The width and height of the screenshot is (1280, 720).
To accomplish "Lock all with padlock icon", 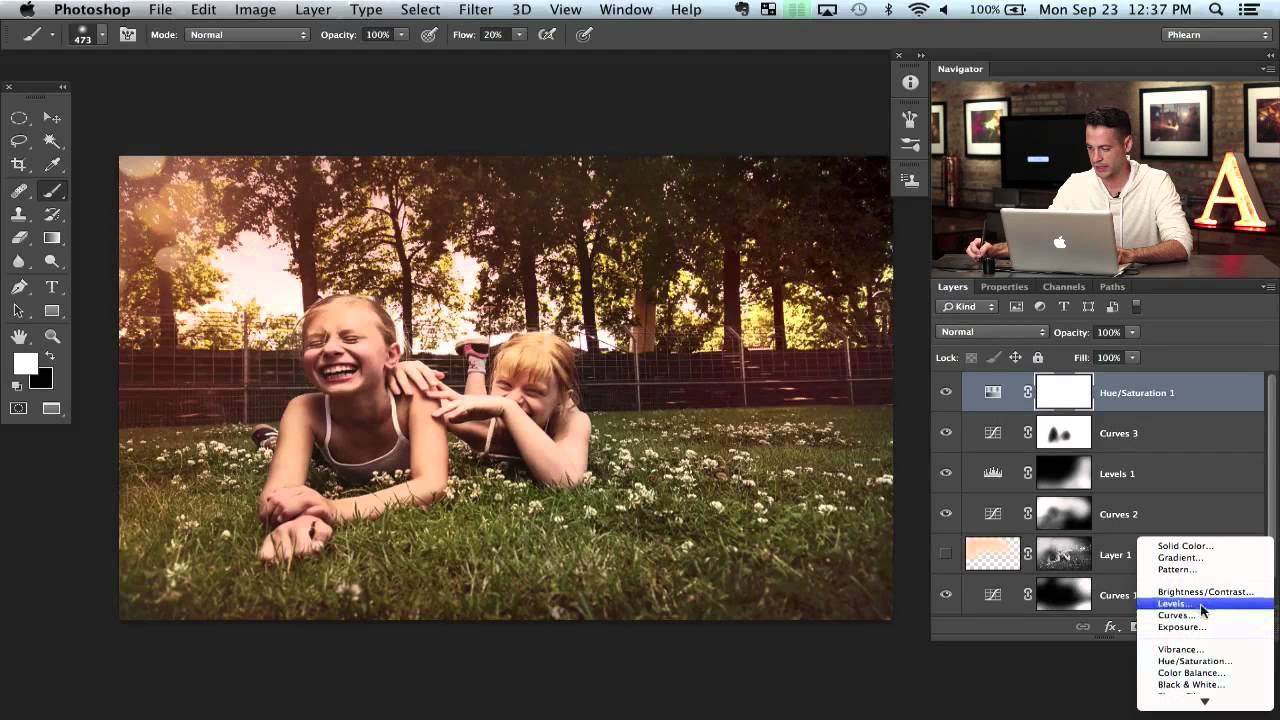I will 1037,357.
